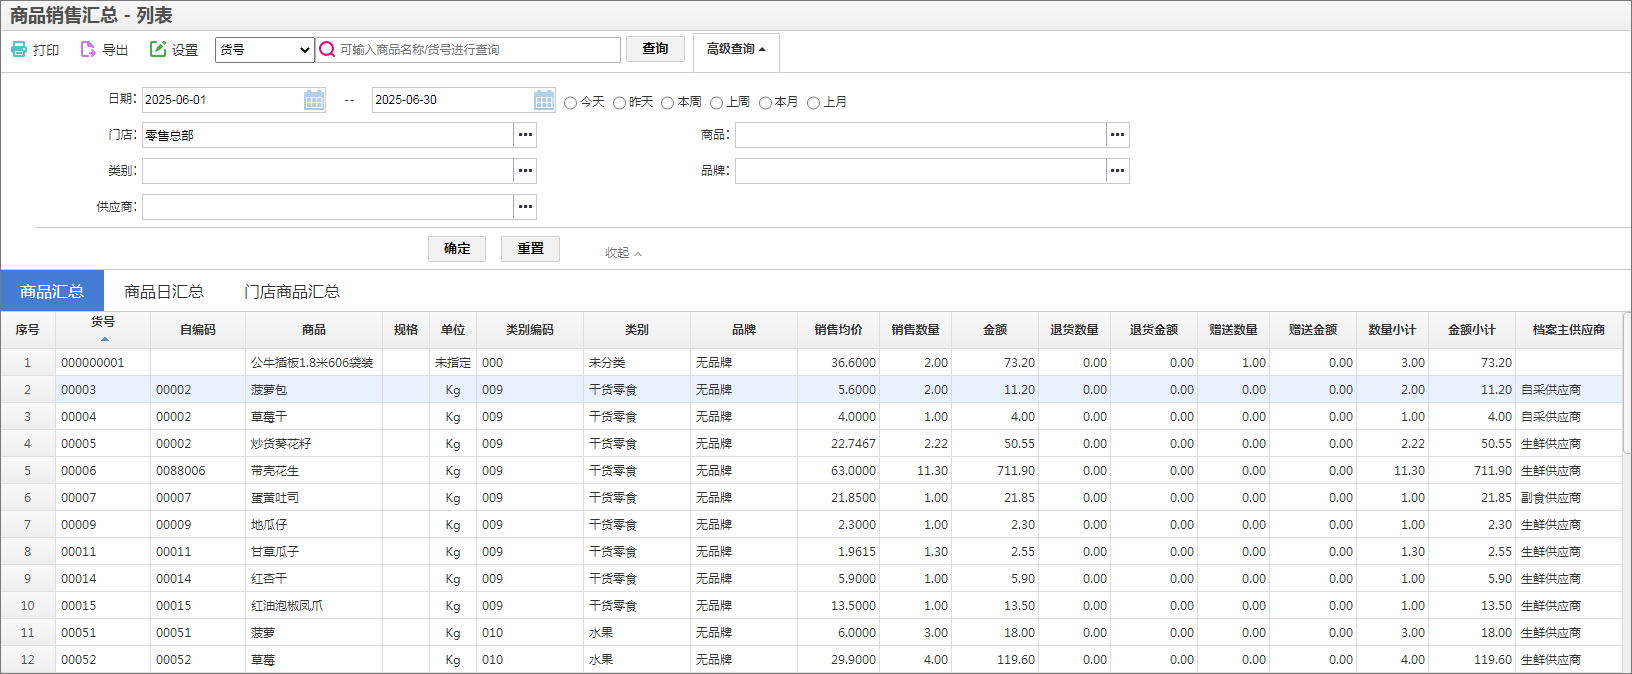
Task: Click item number 00052 cell
Action: (103, 659)
